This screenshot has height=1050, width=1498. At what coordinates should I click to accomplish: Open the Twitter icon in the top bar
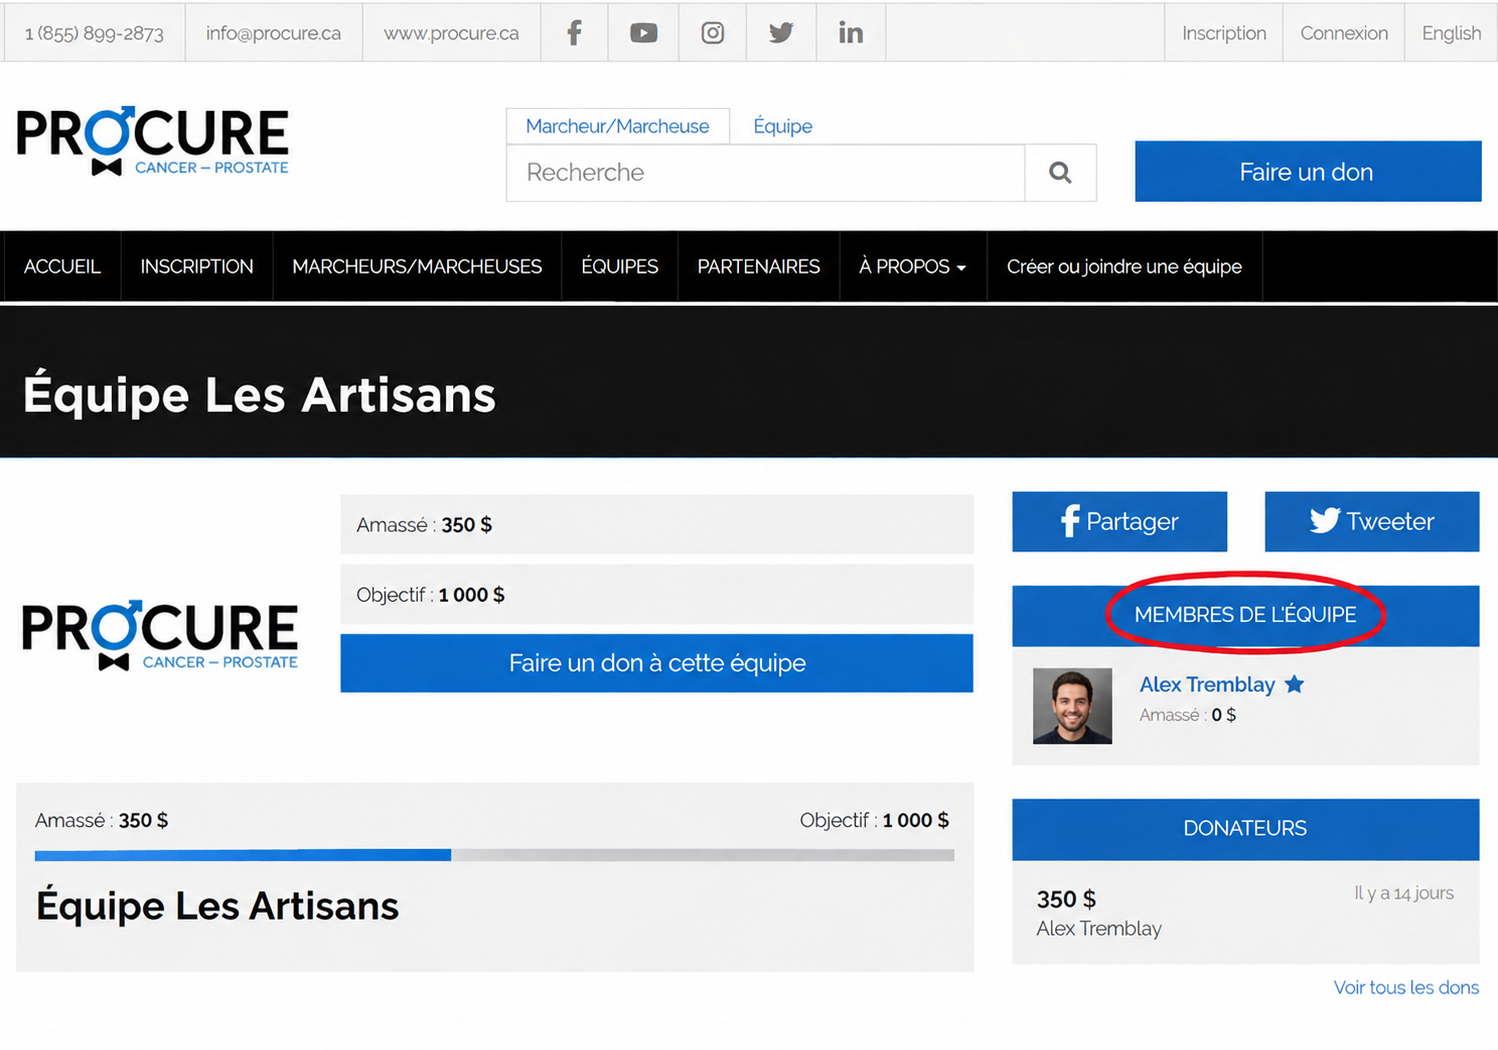781,33
